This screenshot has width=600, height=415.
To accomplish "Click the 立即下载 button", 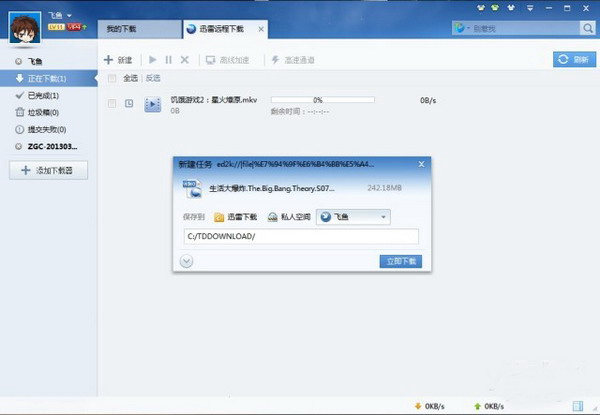I will click(401, 261).
